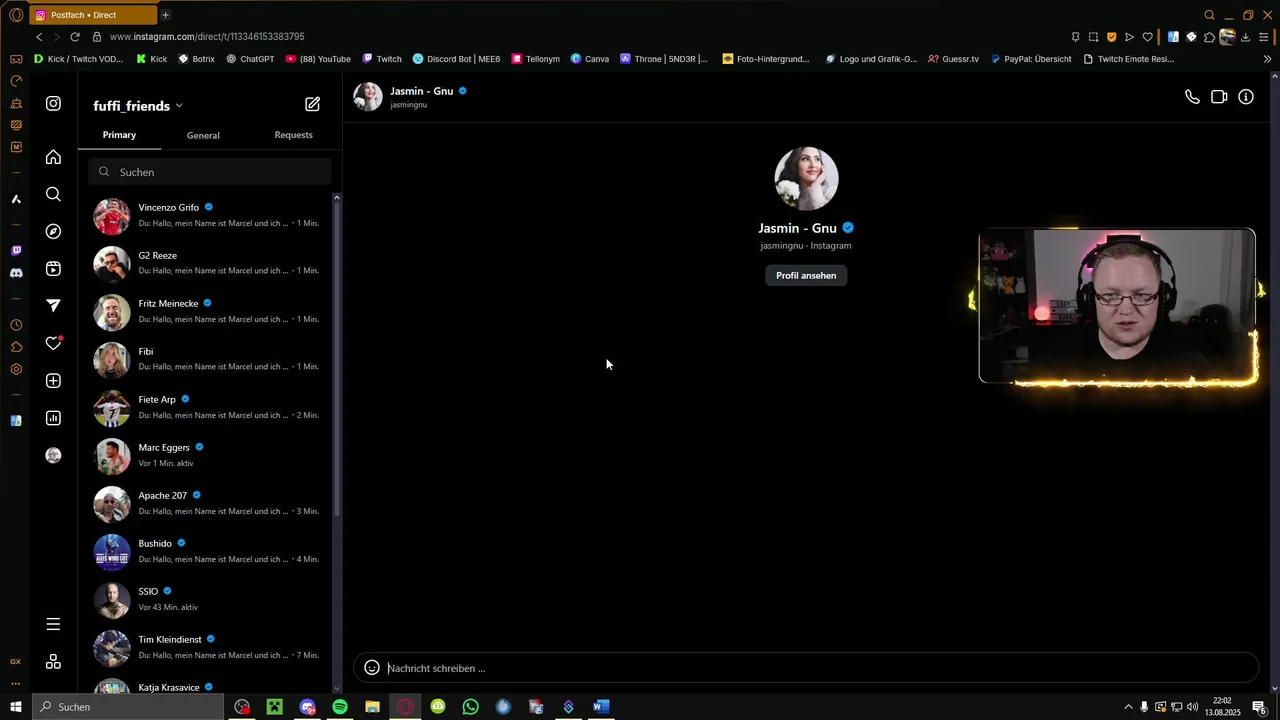The width and height of the screenshot is (1280, 720).
Task: Open Instagram search magnifier icon
Action: coord(53,194)
